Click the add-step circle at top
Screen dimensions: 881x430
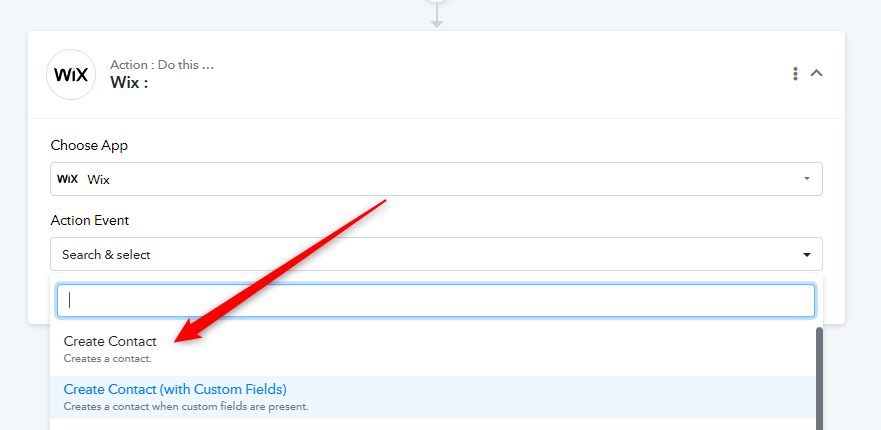(x=437, y=1)
